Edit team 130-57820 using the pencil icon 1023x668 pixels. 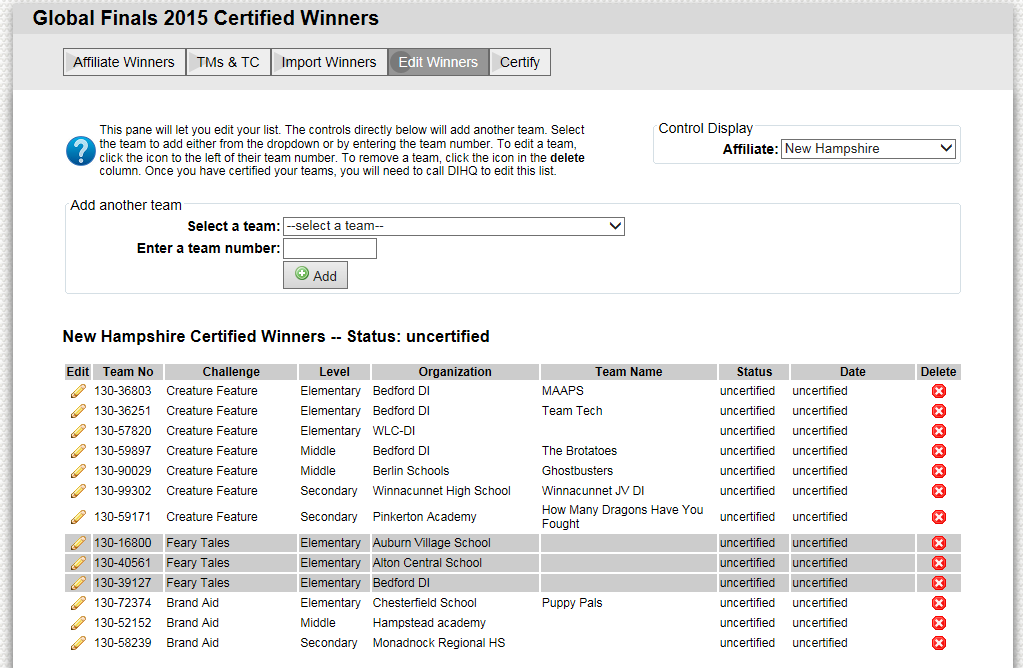coord(78,431)
